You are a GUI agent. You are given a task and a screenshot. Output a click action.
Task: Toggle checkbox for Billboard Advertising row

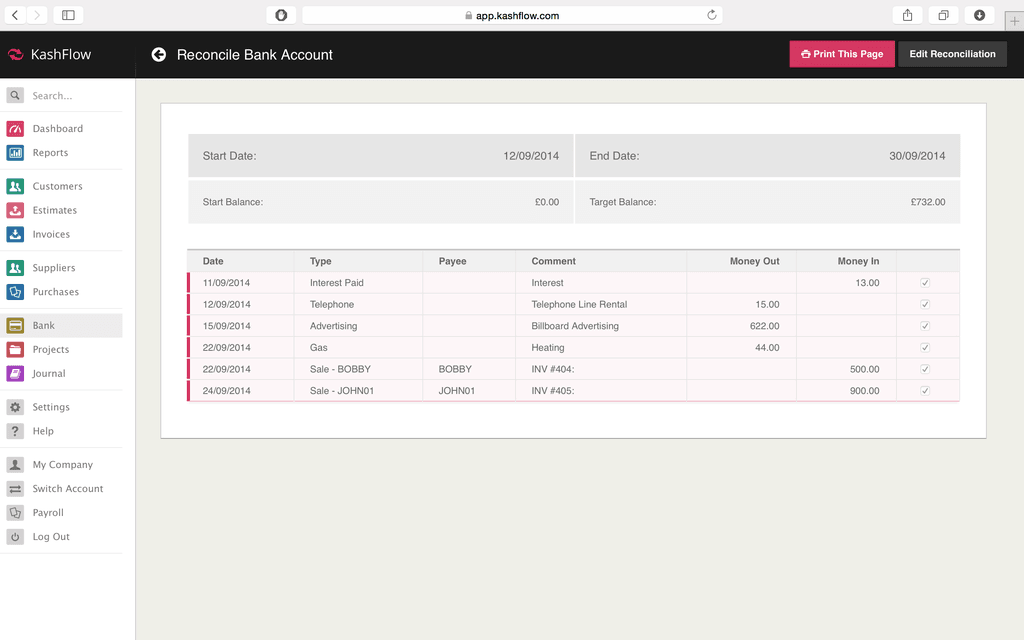click(925, 326)
